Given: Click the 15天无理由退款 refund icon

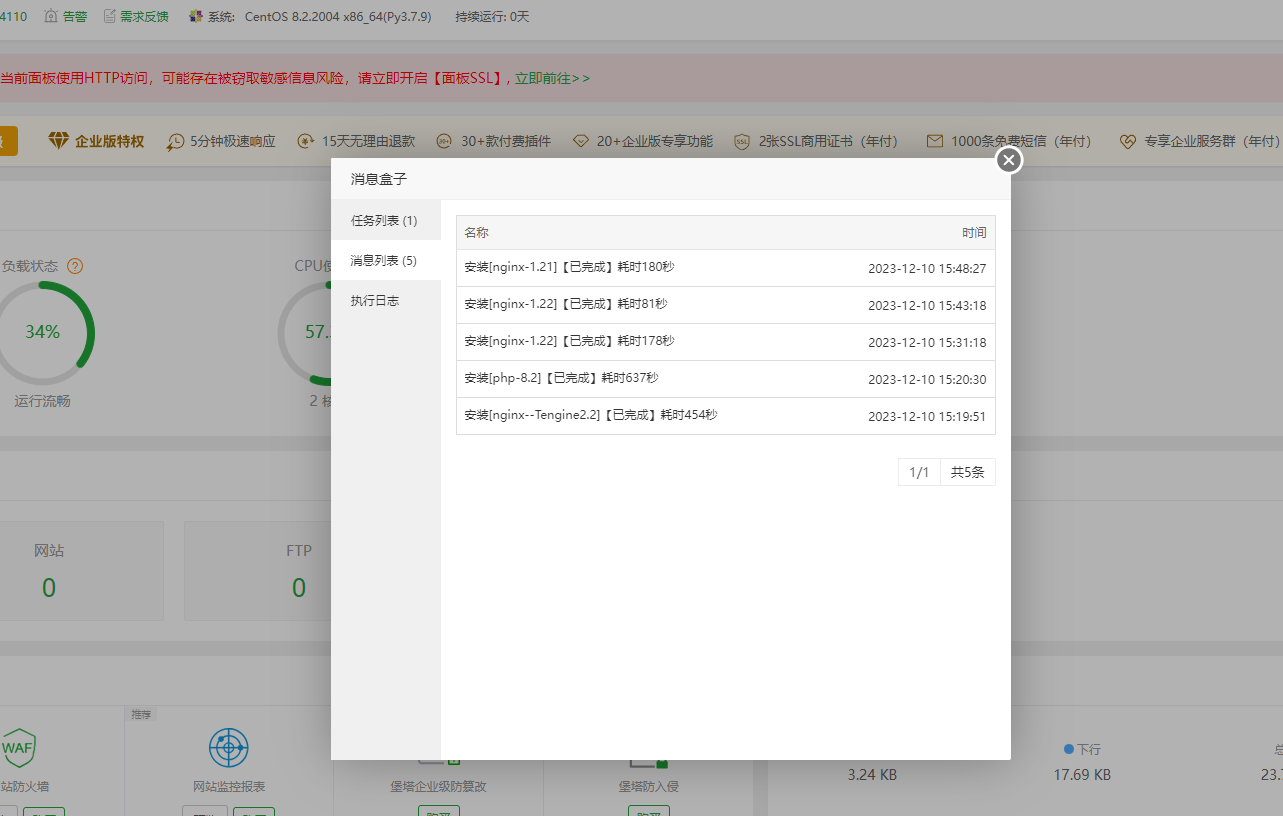Looking at the screenshot, I should [x=306, y=141].
